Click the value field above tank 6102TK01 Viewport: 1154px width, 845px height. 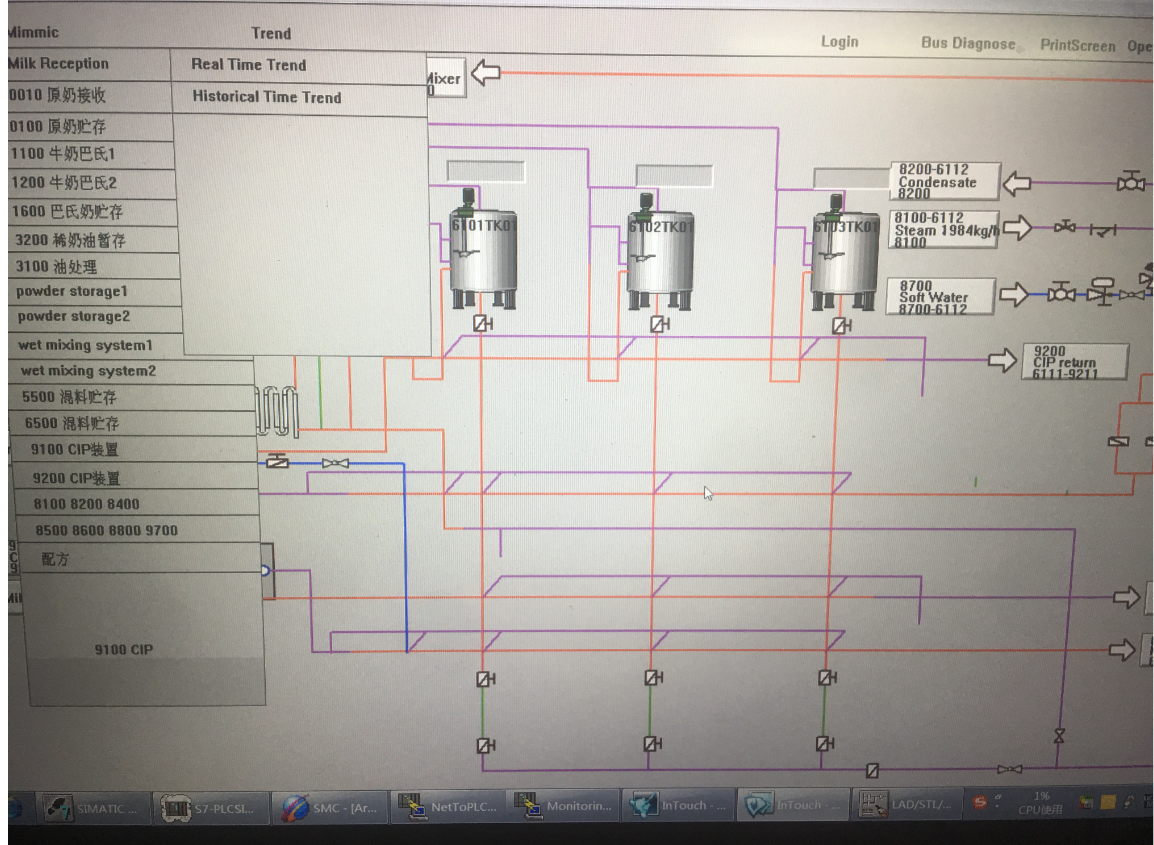click(x=674, y=176)
